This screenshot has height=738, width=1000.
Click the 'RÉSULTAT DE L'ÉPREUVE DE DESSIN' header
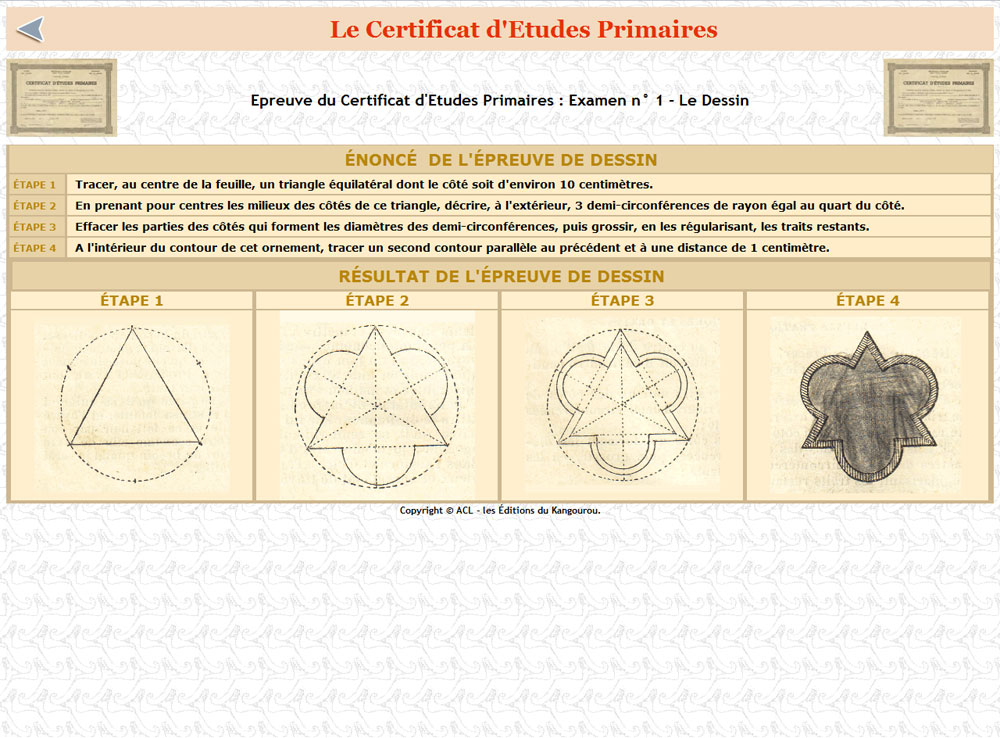[x=500, y=276]
